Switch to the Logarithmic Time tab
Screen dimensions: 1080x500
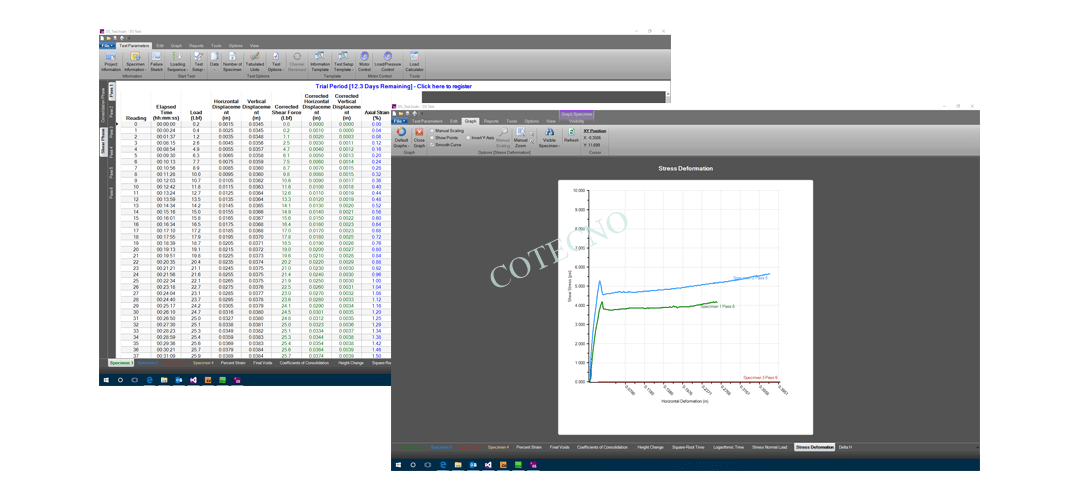click(x=729, y=447)
